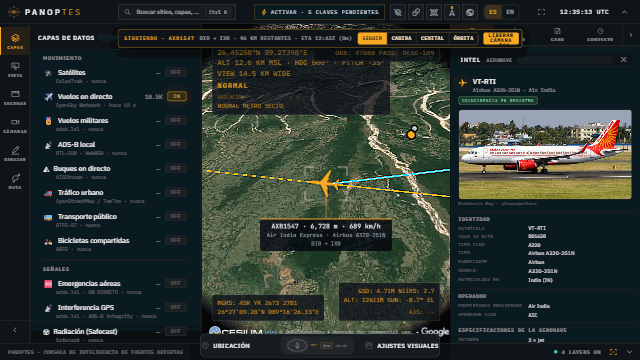Enable the Satélites layer toggle
This screenshot has height=360, width=640.
point(176,72)
